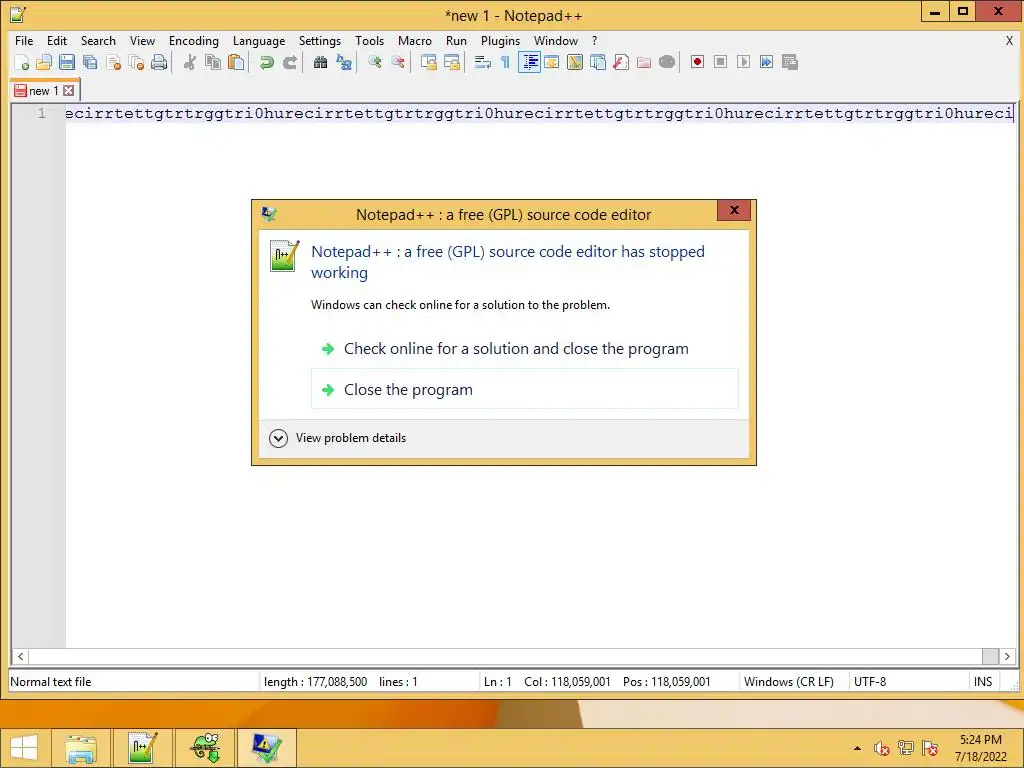Screen dimensions: 1024x768
Task: Click the Document List toolbar icon
Action: (x=598, y=63)
